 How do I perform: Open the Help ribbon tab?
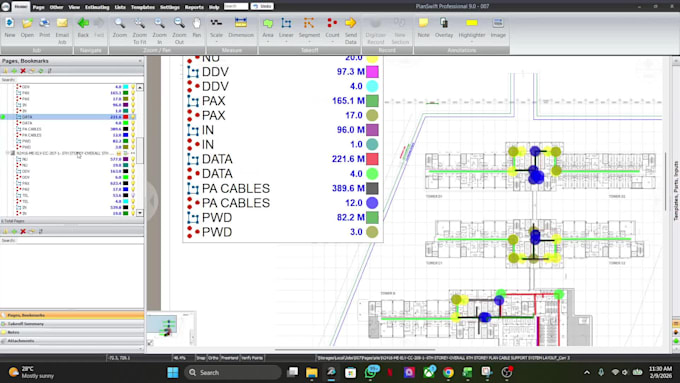click(x=214, y=7)
